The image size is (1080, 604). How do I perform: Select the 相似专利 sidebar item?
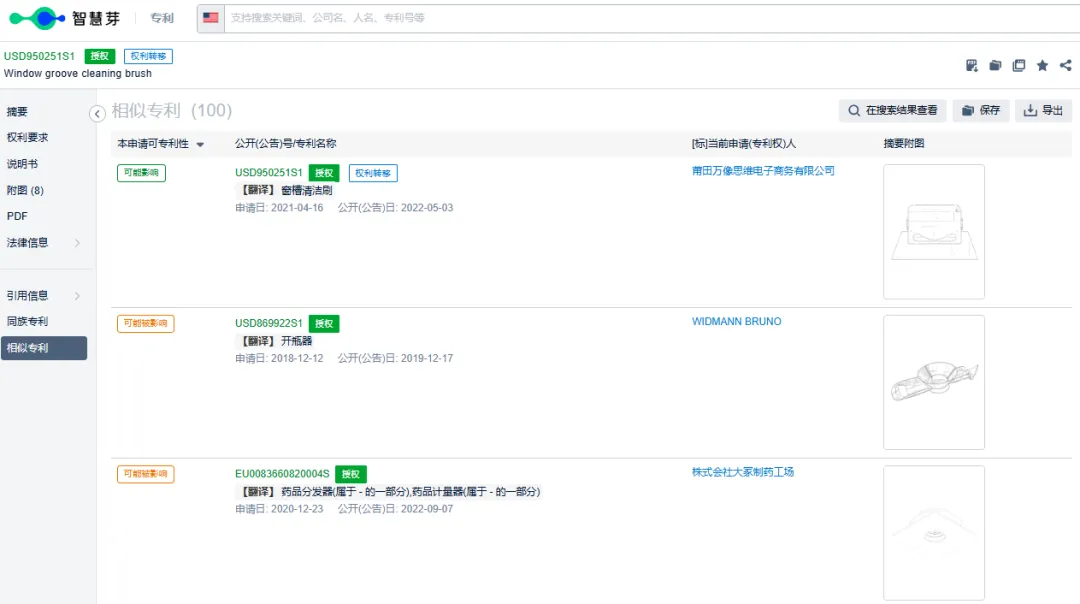[x=44, y=348]
